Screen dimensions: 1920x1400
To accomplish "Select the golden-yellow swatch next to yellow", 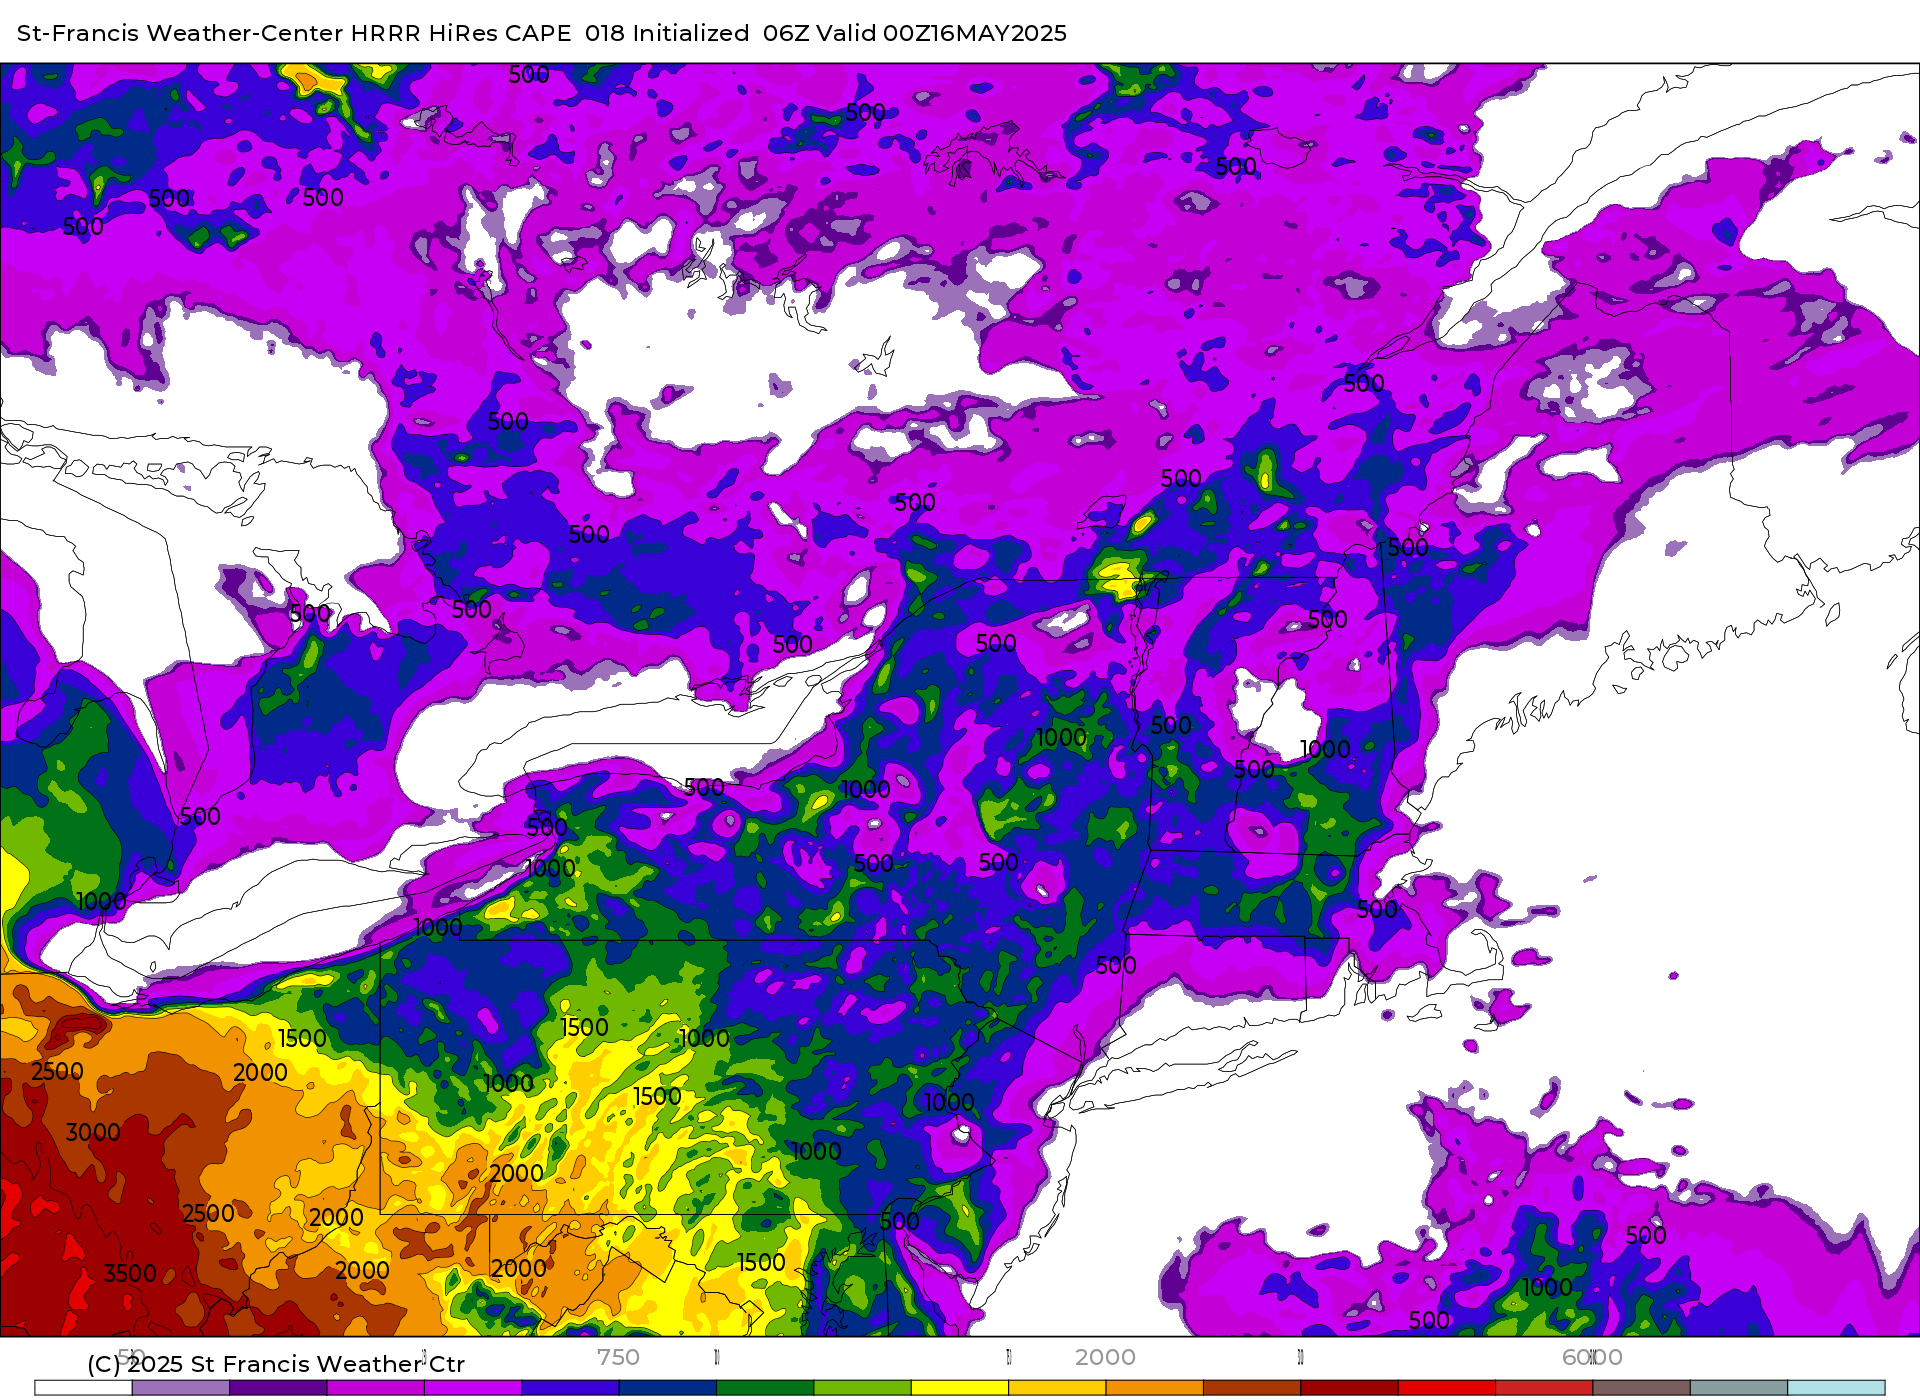I will pos(1057,1388).
